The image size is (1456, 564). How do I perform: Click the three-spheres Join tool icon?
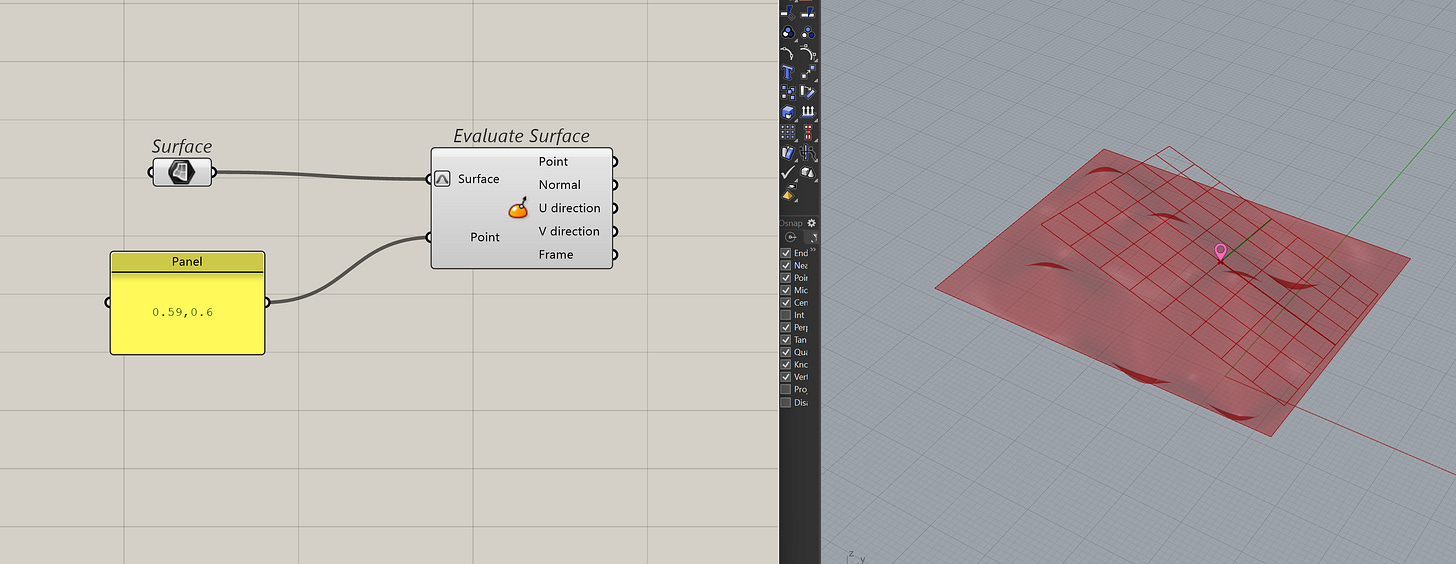tap(788, 32)
